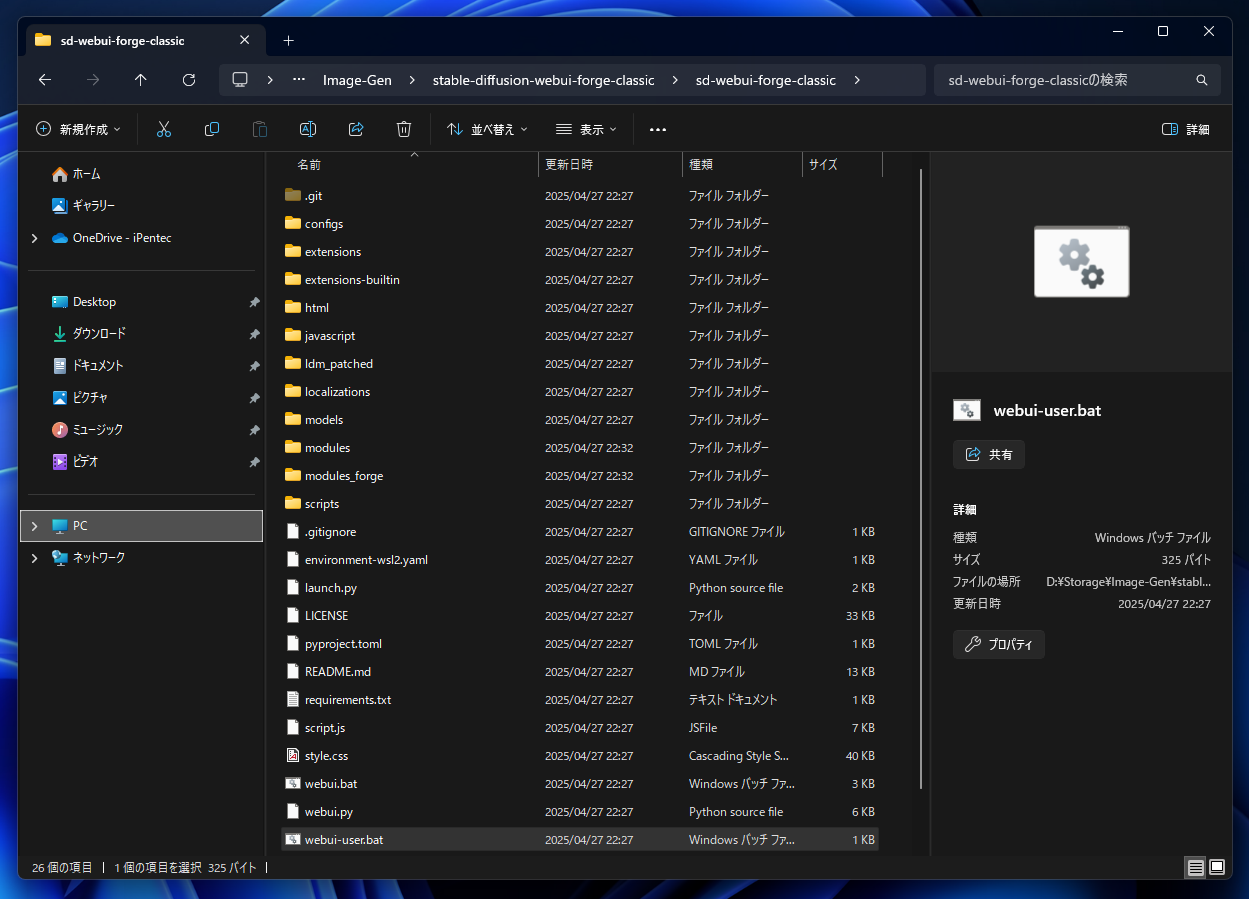Click the Refresh icon beside address bar
The height and width of the screenshot is (899, 1249).
pyautogui.click(x=189, y=80)
